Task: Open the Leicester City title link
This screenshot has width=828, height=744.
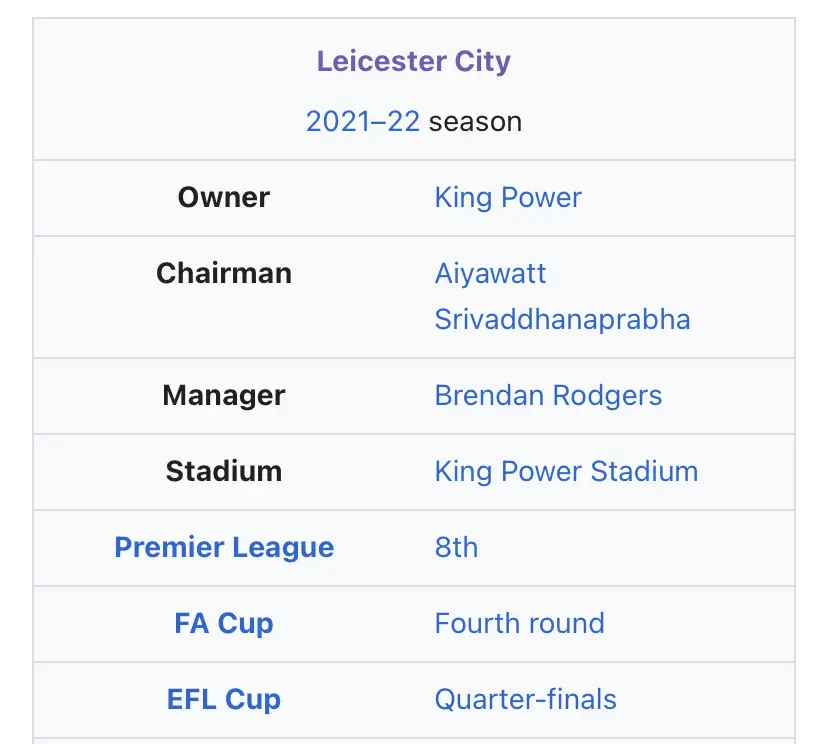Action: pos(413,61)
